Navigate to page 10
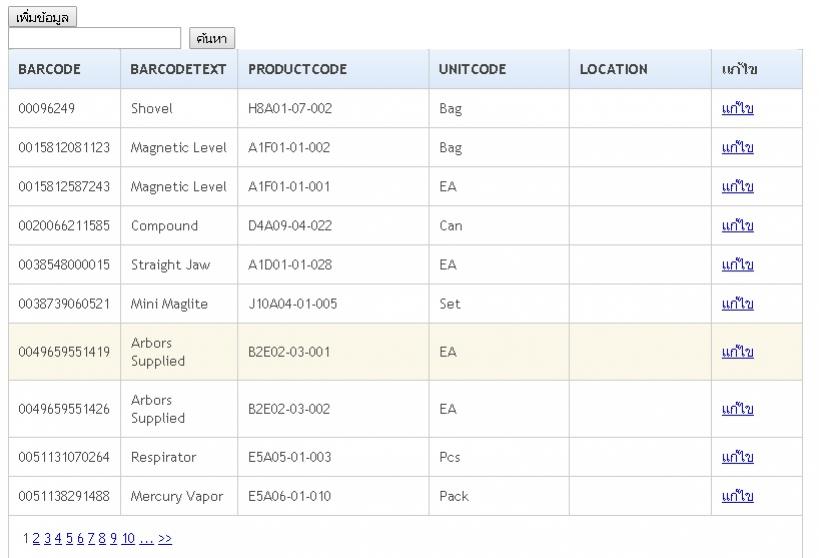 (128, 539)
